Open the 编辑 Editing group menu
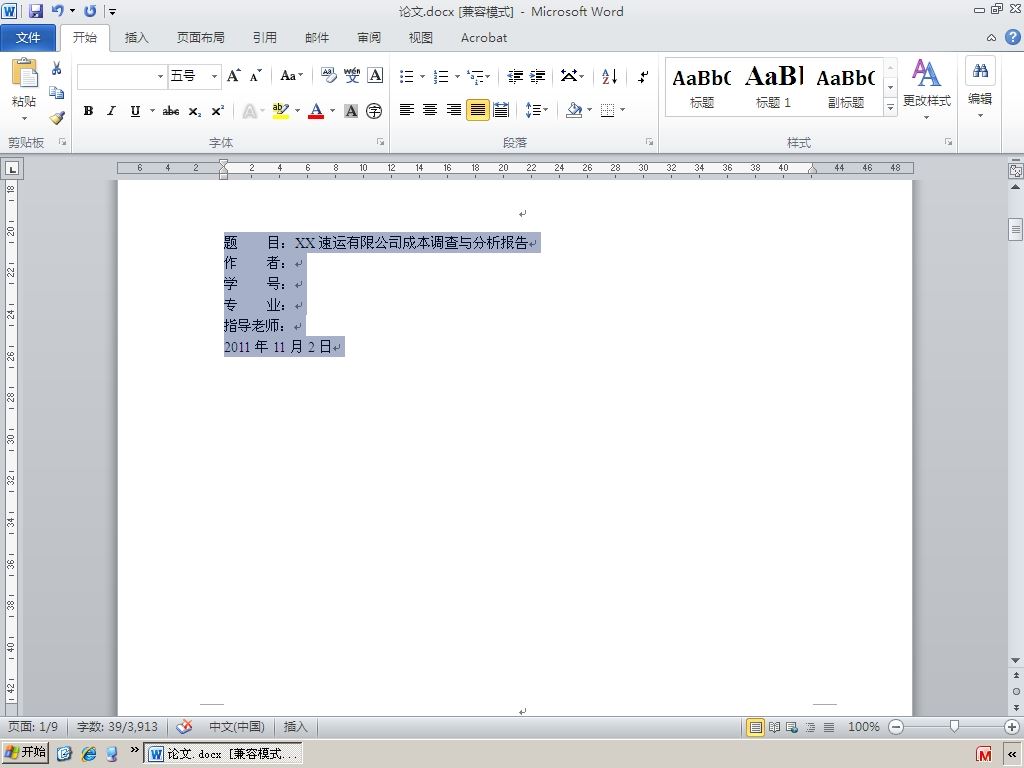 tap(980, 88)
